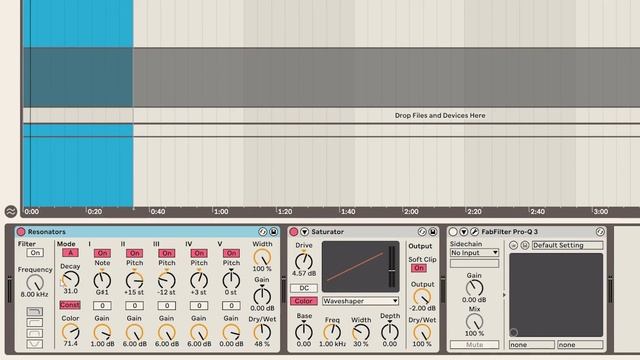Click the Resonators Frequency knob
Image resolution: width=640 pixels, height=360 pixels.
pos(35,283)
